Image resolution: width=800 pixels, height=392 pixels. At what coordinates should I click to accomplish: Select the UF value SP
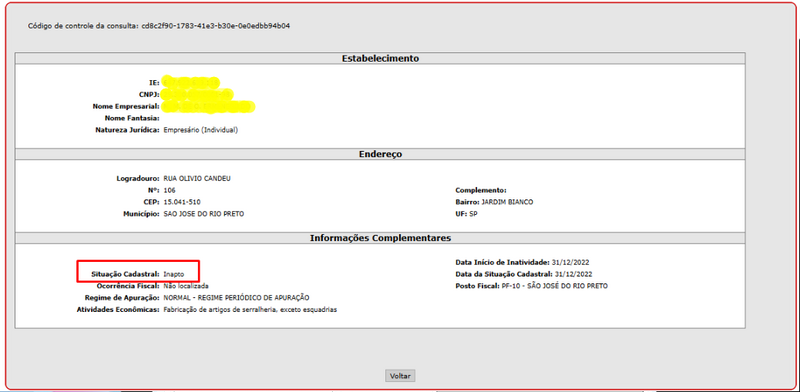point(473,214)
